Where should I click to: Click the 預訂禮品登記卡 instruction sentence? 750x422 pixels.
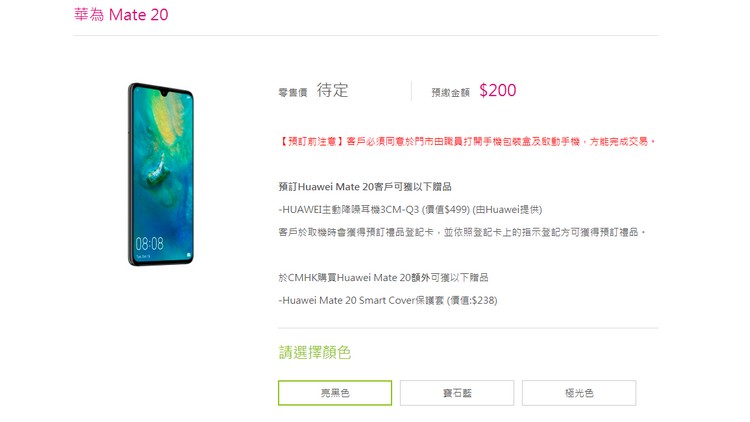(462, 232)
